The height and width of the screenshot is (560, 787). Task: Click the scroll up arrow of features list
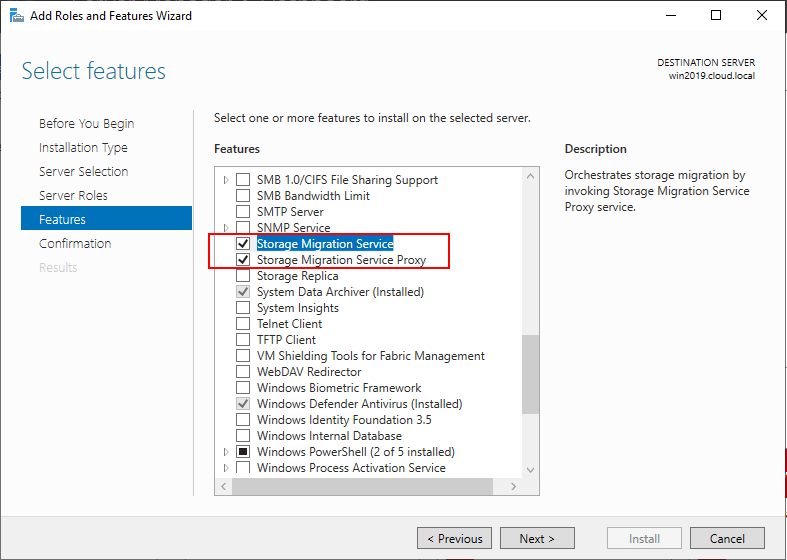tap(531, 176)
